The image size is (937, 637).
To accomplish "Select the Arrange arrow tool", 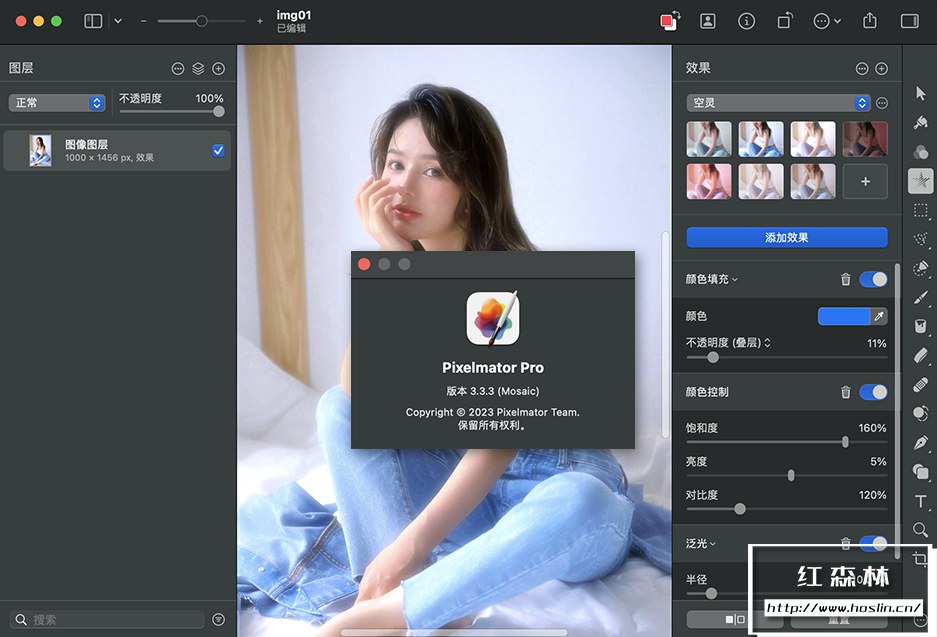I will click(x=920, y=93).
